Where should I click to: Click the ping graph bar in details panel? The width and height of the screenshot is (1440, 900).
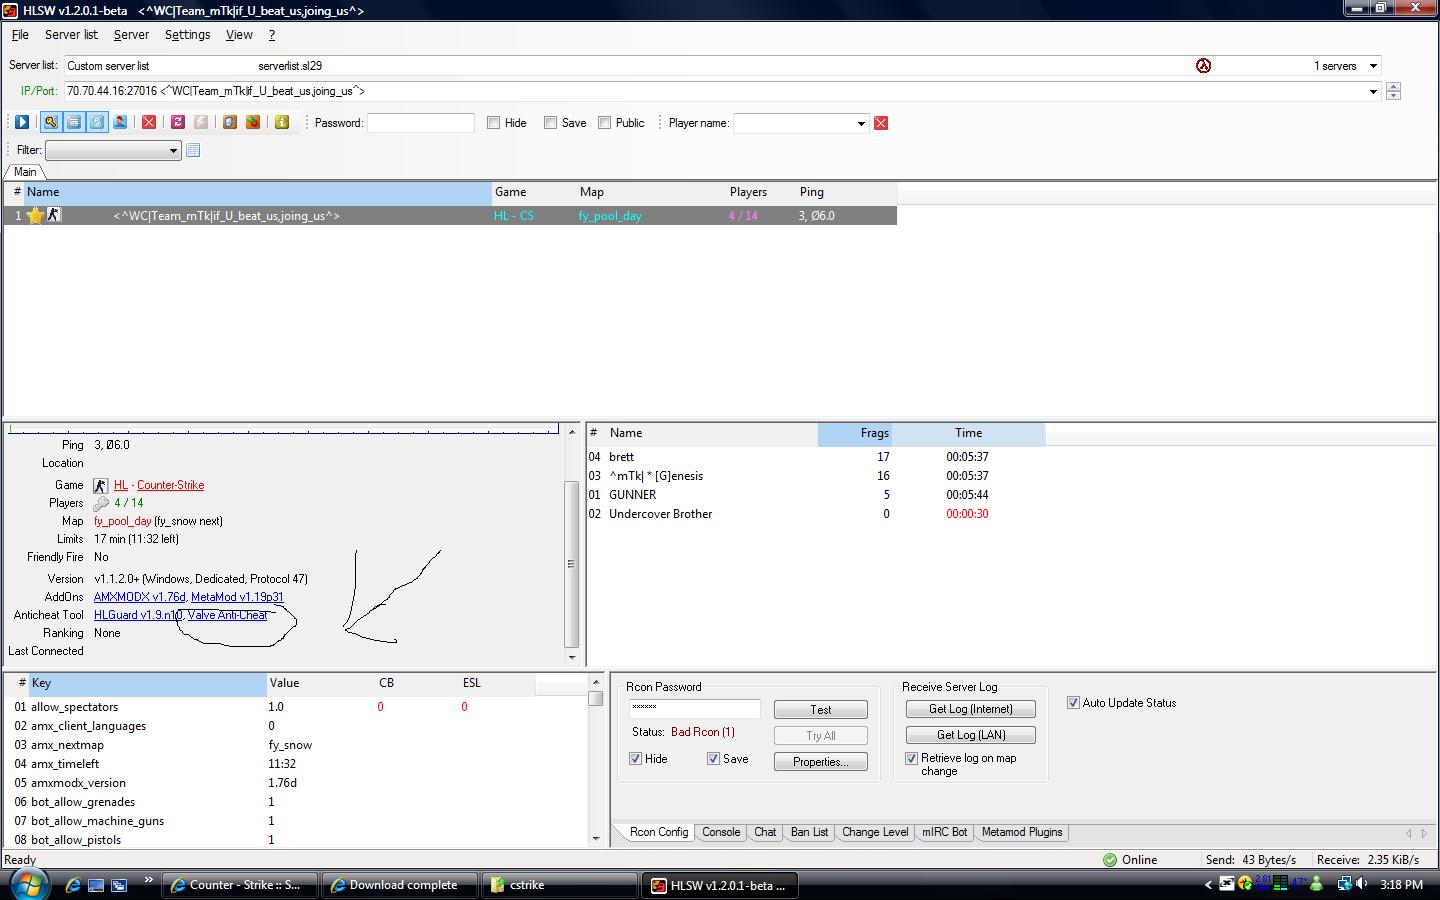click(283, 429)
